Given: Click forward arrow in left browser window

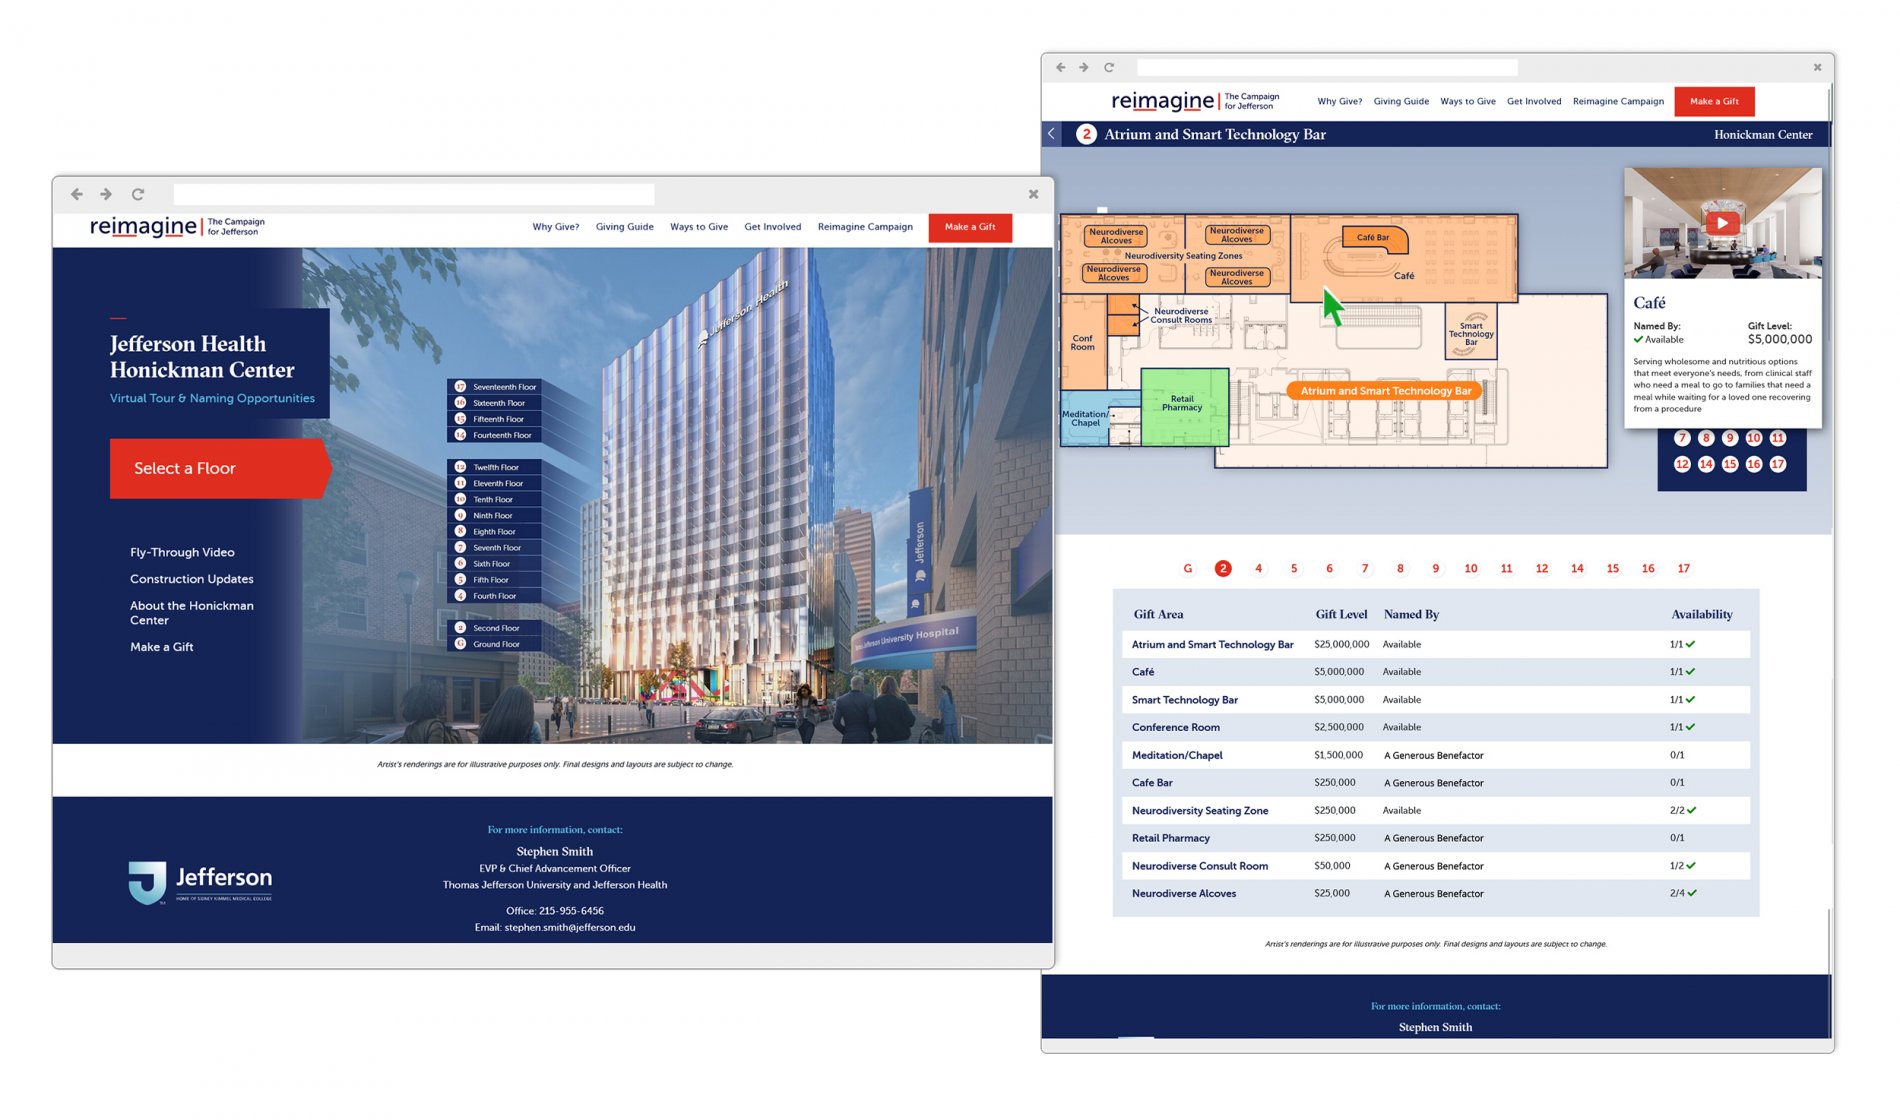Looking at the screenshot, I should 106,194.
